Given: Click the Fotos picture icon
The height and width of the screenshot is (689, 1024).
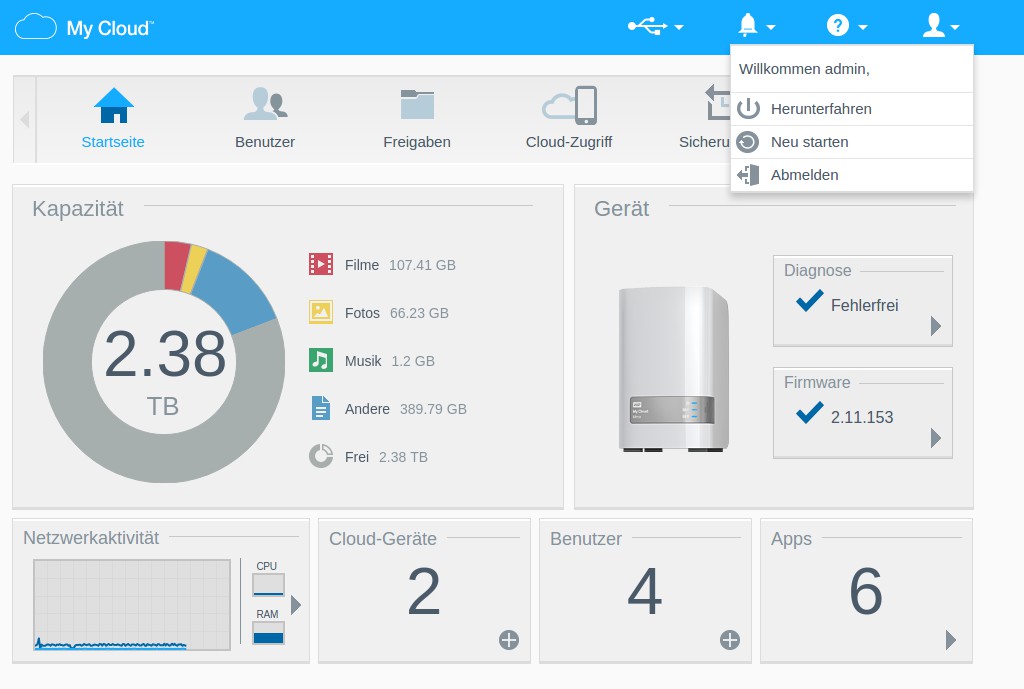Looking at the screenshot, I should tap(321, 312).
